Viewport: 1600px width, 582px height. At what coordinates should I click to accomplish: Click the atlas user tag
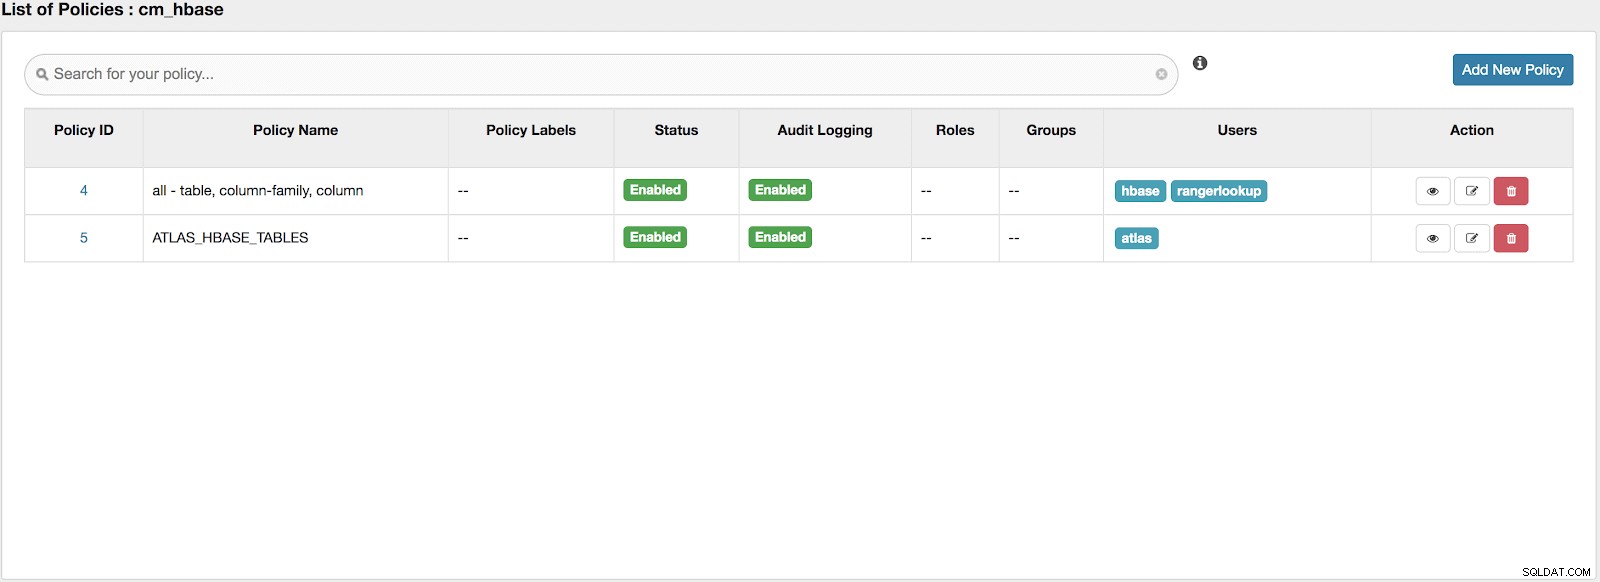pos(1136,238)
